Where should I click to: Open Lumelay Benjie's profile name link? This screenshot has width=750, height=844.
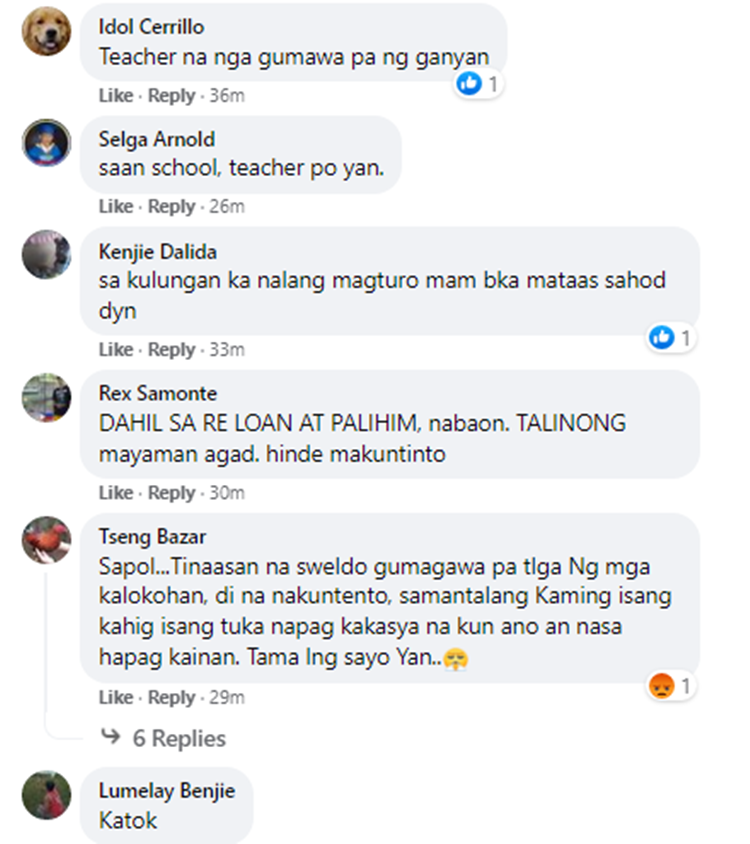point(167,791)
